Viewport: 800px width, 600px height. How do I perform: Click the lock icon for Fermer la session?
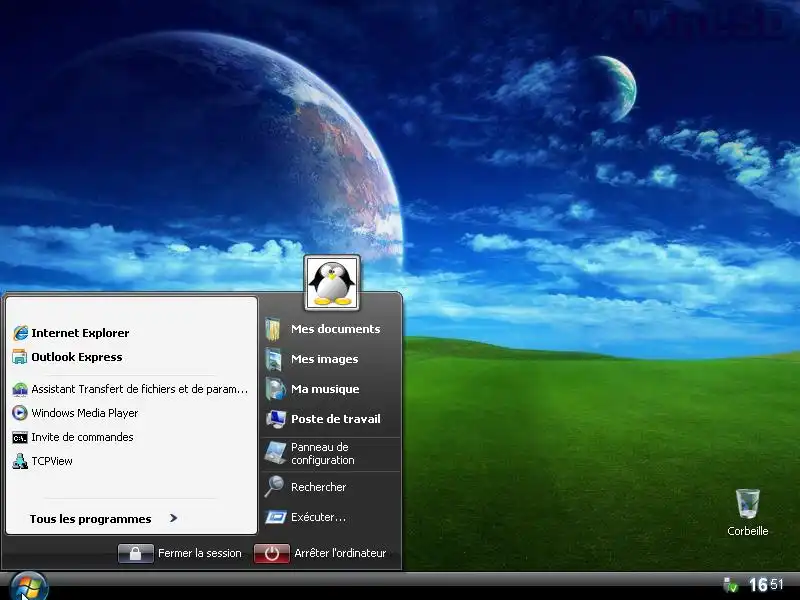coord(136,553)
